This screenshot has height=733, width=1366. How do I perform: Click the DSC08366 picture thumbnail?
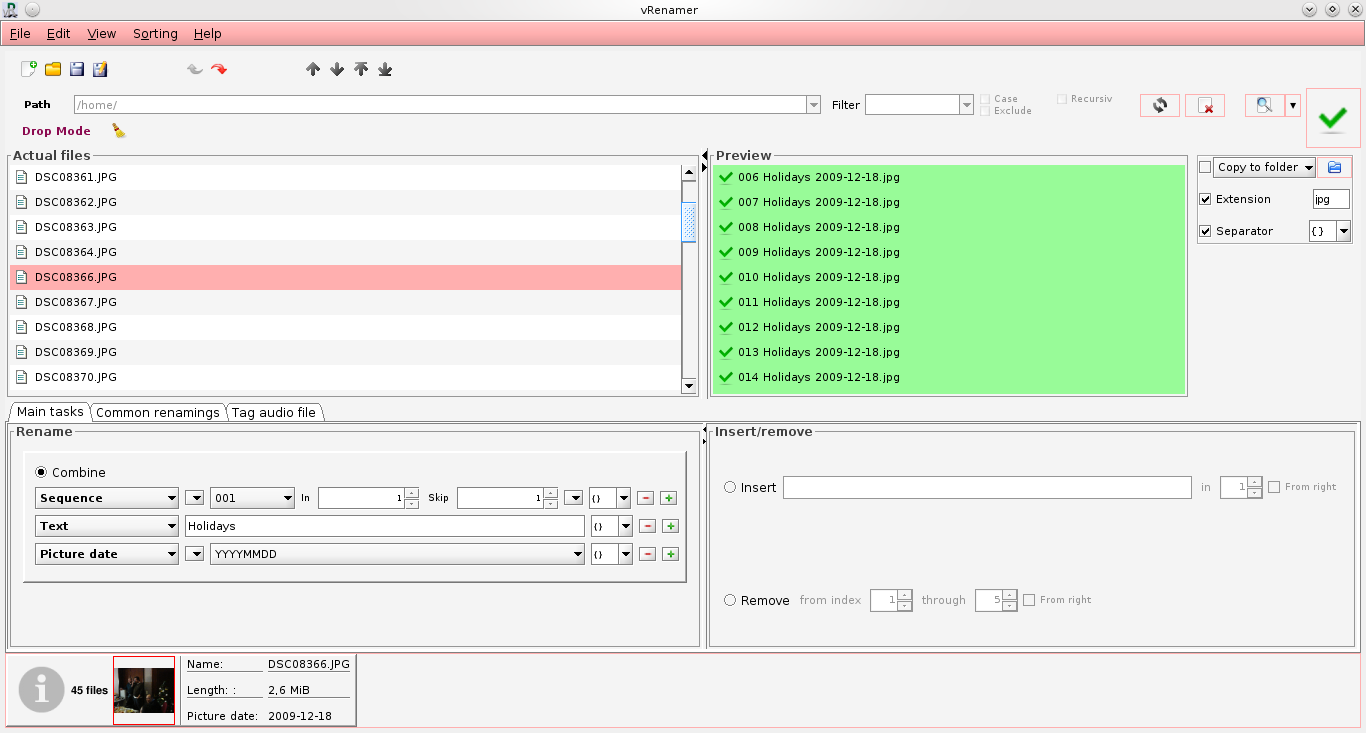[144, 690]
